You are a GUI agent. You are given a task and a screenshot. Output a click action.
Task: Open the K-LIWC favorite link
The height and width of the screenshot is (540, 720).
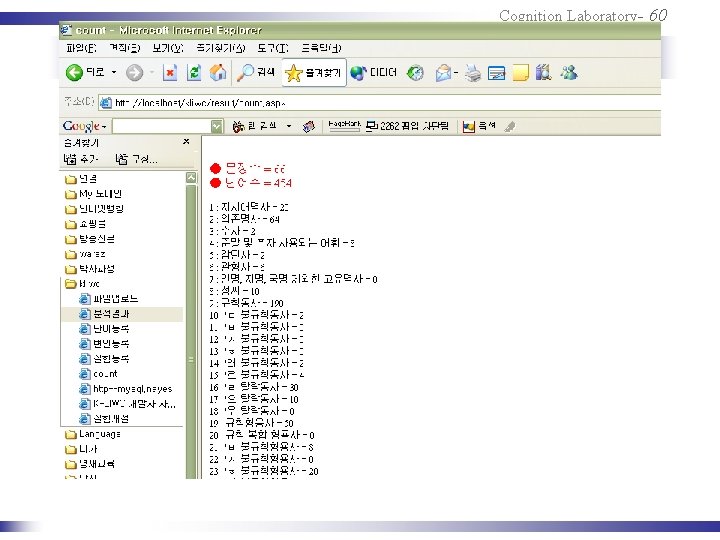[x=127, y=404]
